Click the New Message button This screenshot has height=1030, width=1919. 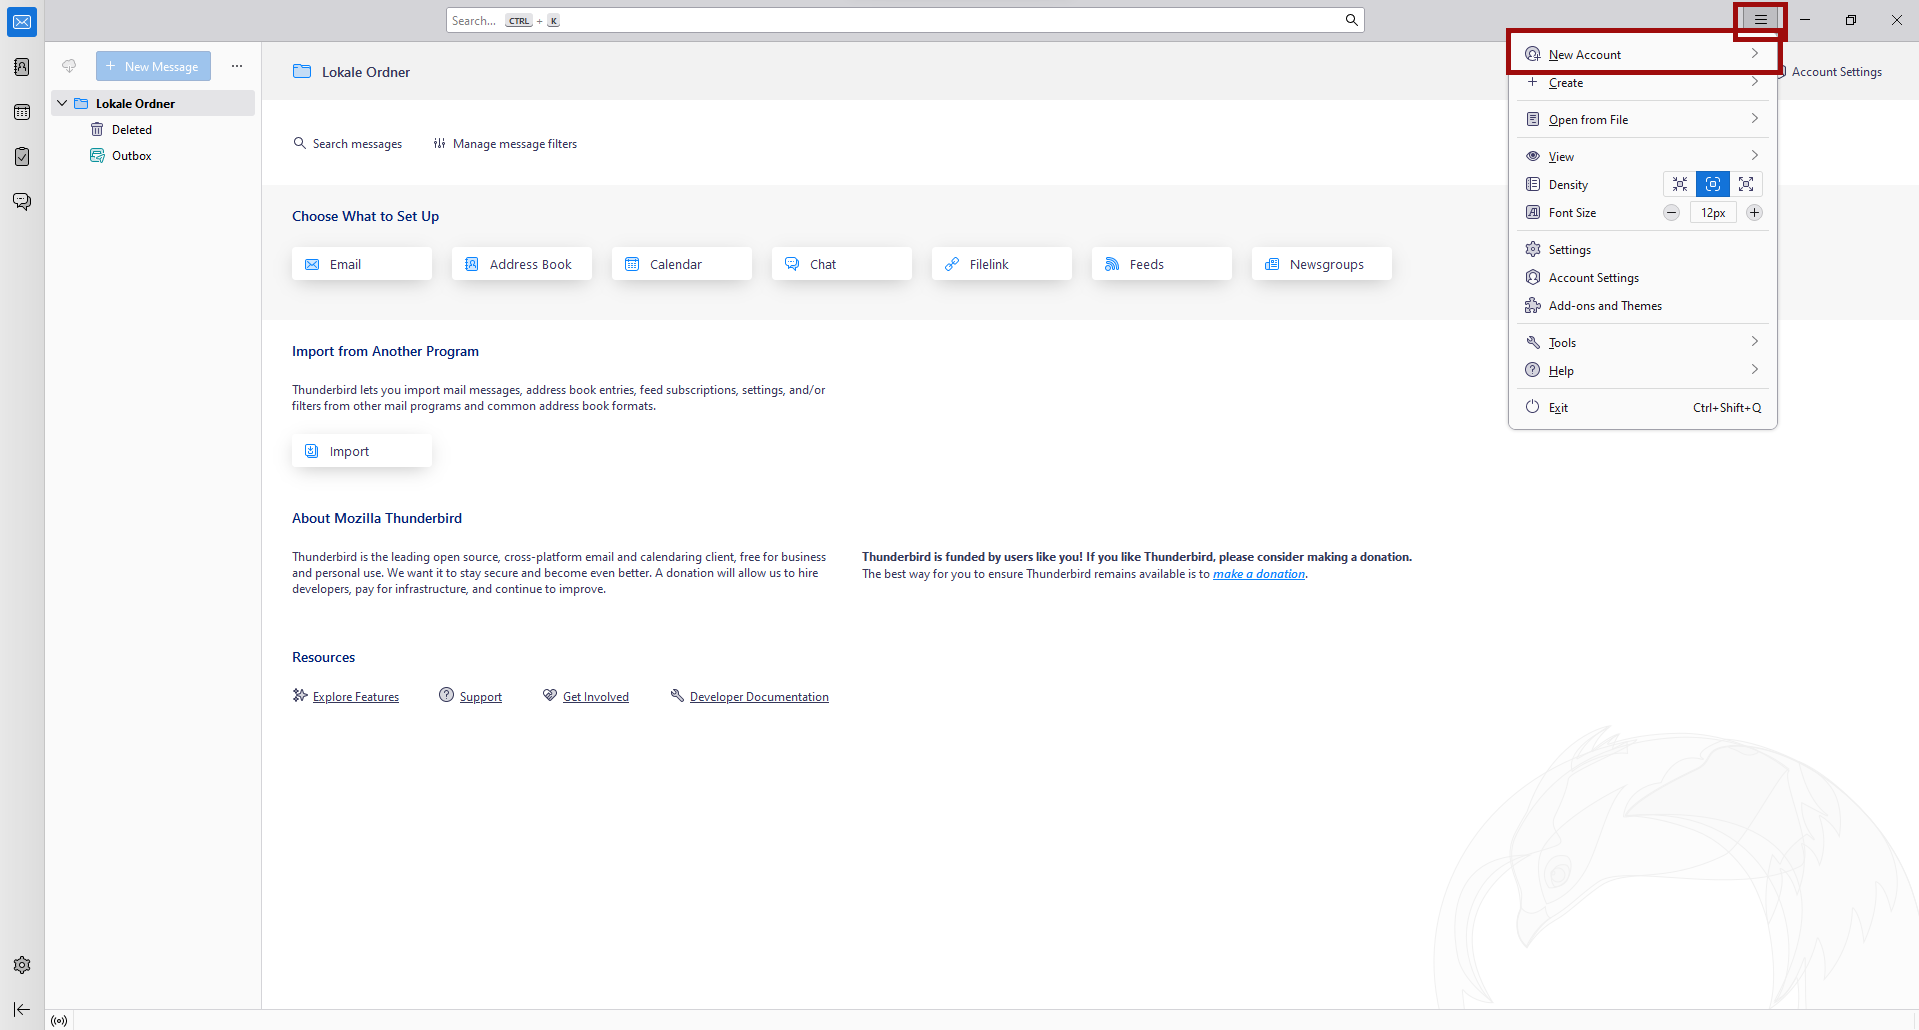coord(153,66)
